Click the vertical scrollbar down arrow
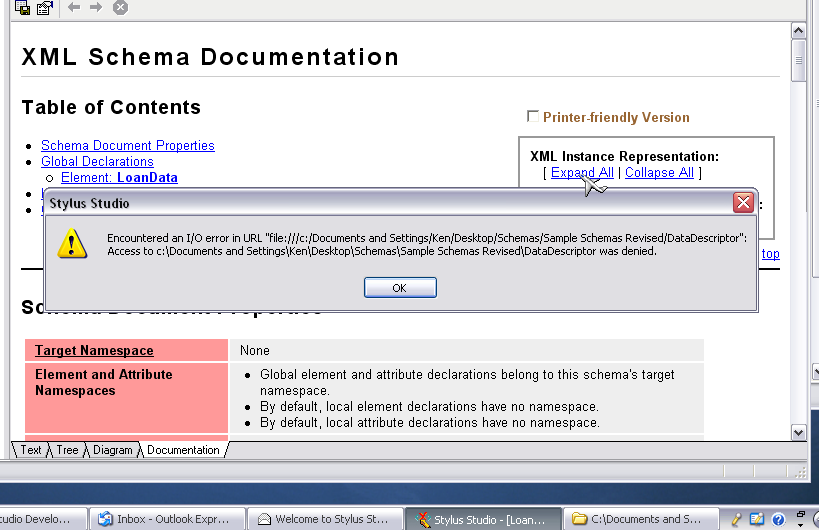This screenshot has height=530, width=819. [798, 432]
